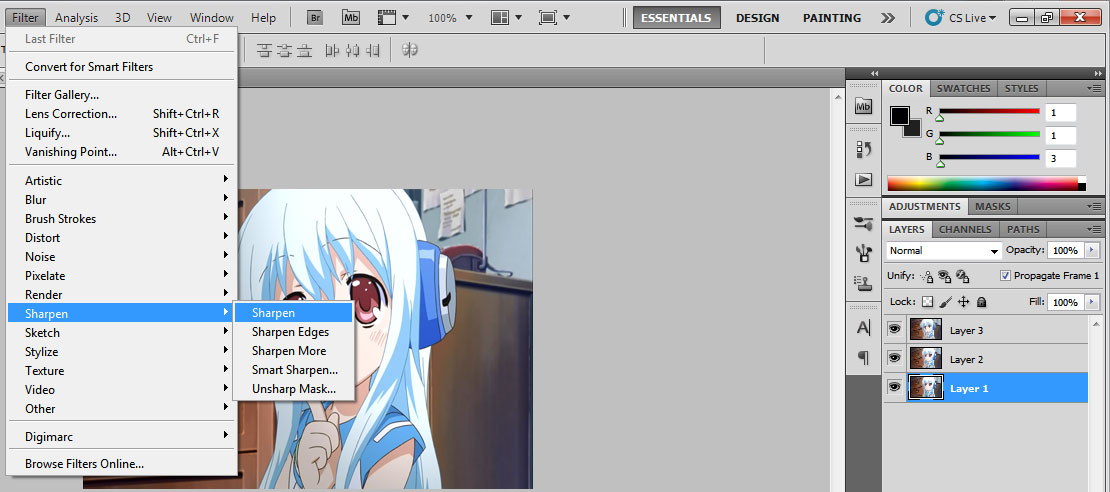Viewport: 1110px width, 492px height.
Task: Open the Brush Presets dock icon
Action: coord(863,223)
